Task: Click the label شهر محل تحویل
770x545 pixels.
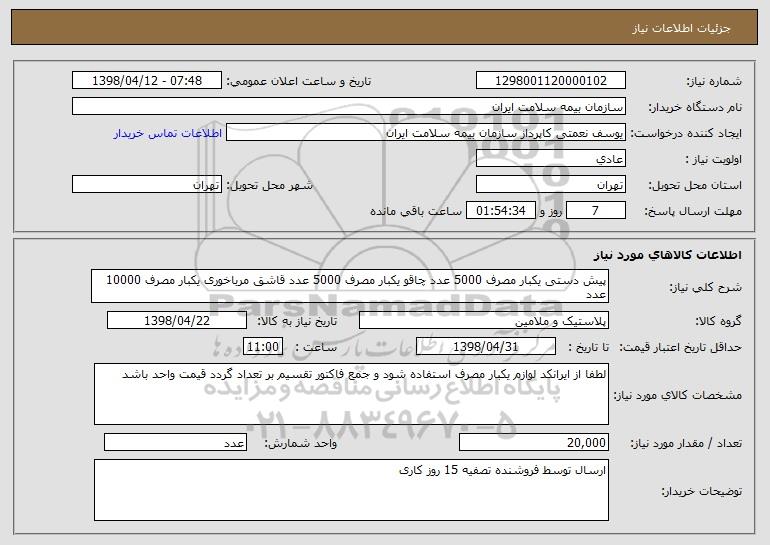Action: [269, 186]
